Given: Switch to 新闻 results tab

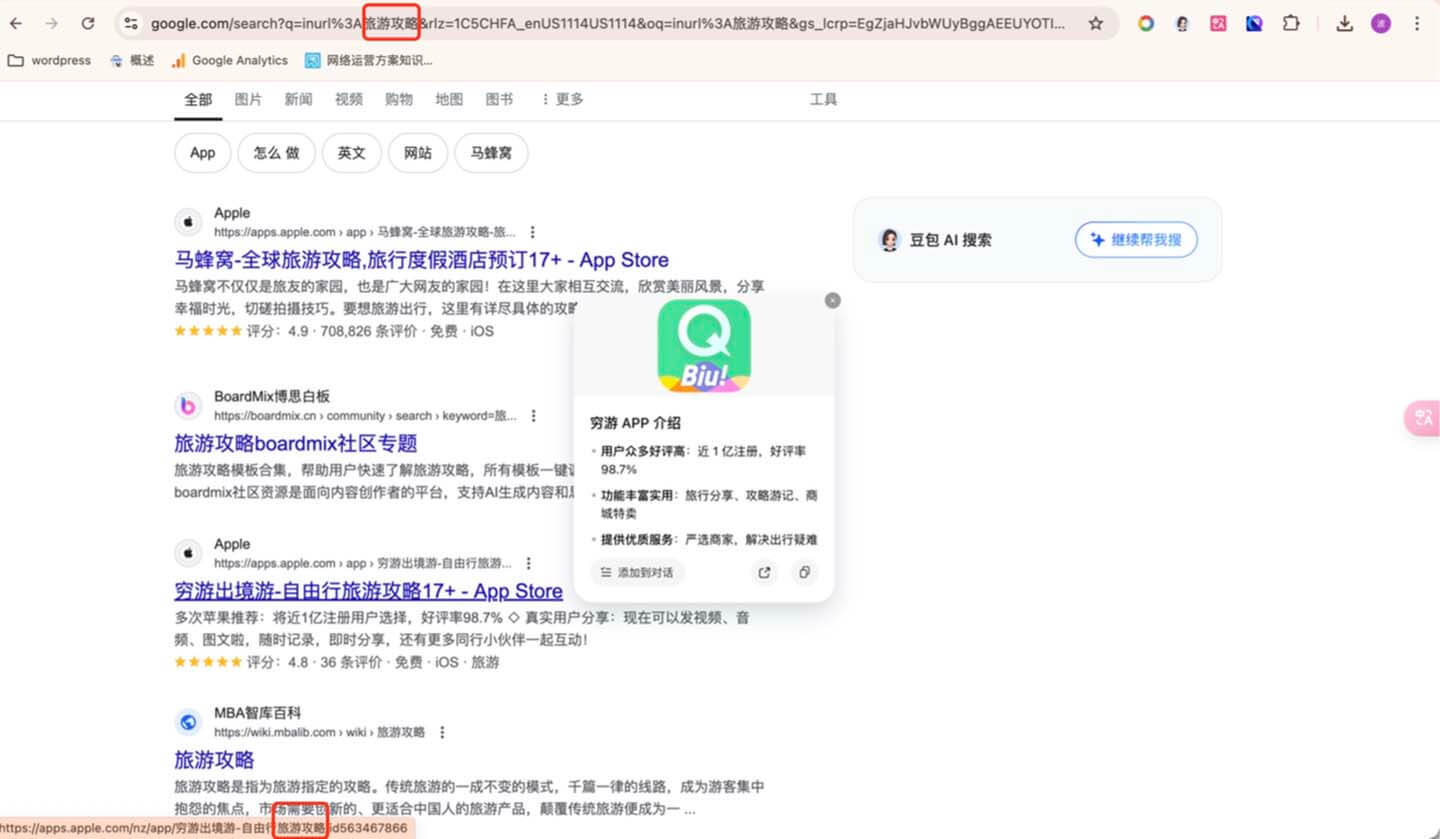Looking at the screenshot, I should [x=298, y=99].
